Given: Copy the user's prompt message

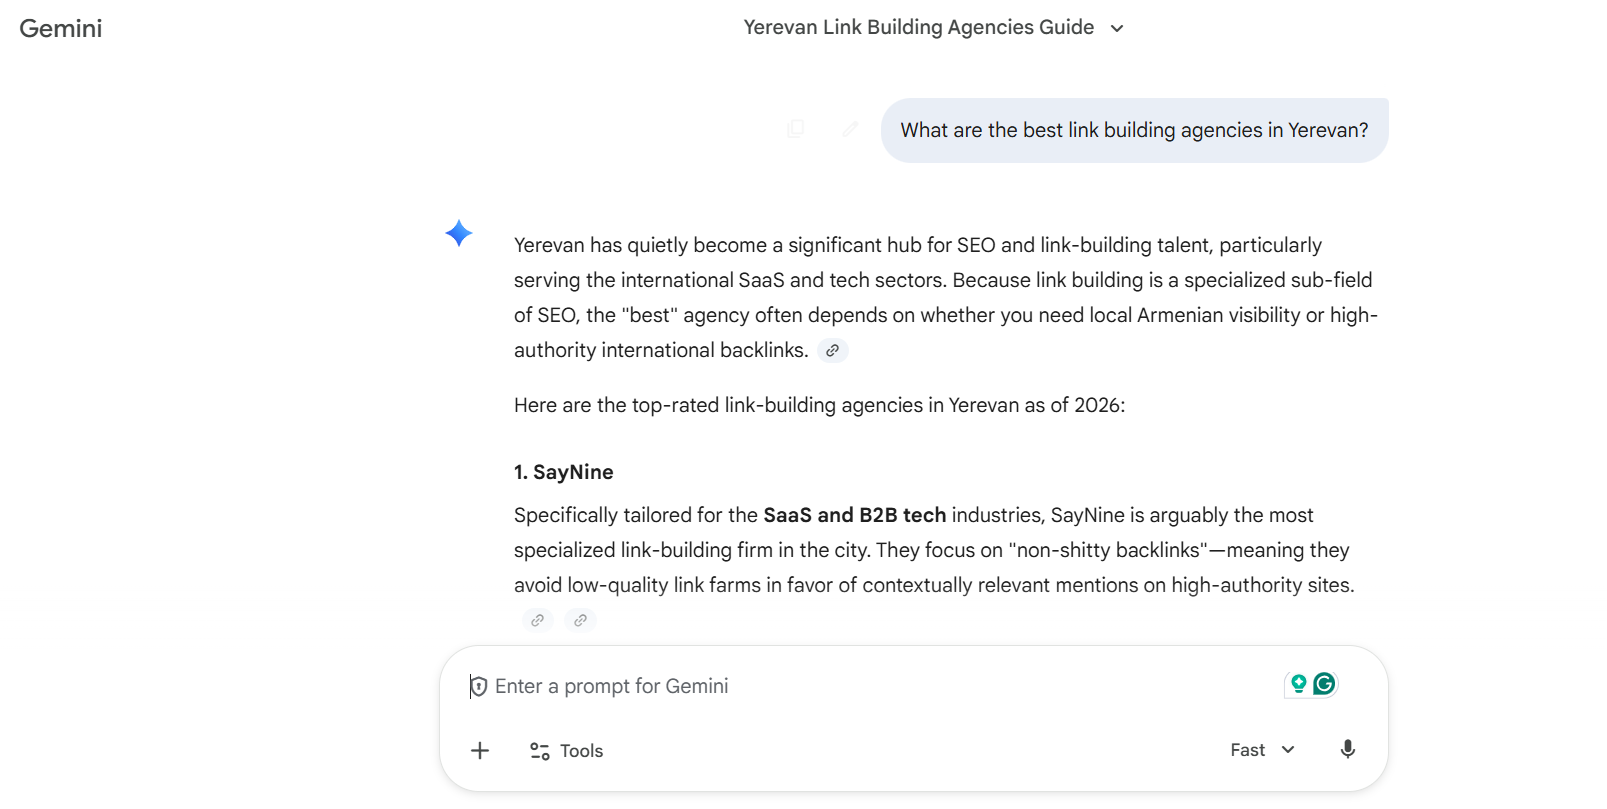Looking at the screenshot, I should click(796, 129).
